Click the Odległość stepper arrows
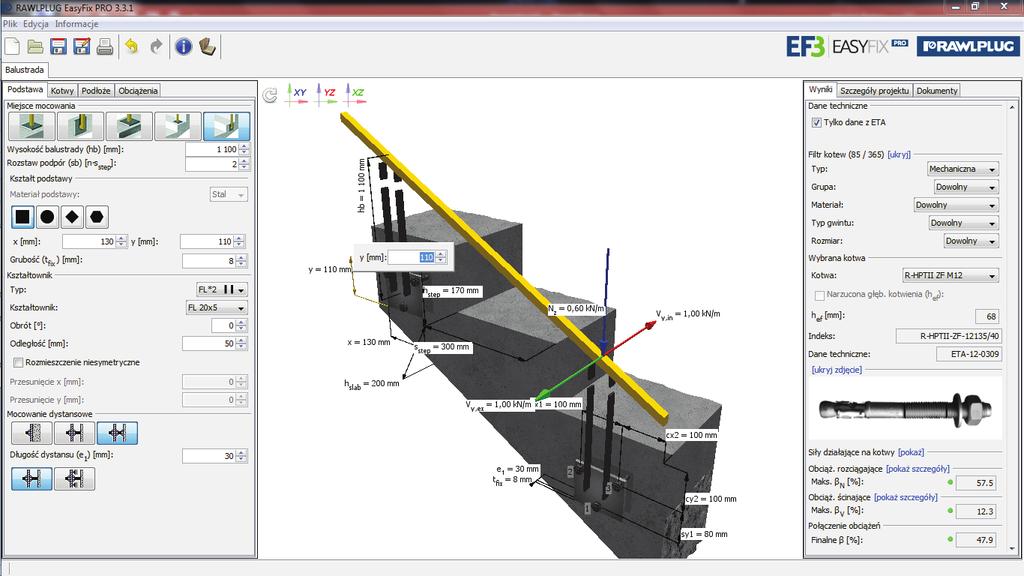The image size is (1024, 576). tap(242, 344)
